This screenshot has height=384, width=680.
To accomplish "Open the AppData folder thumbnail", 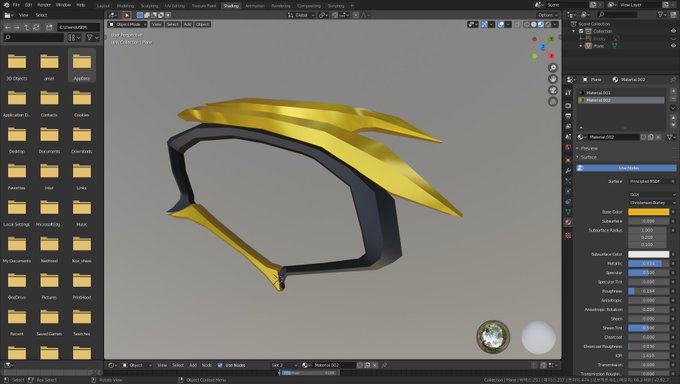I will (x=82, y=65).
